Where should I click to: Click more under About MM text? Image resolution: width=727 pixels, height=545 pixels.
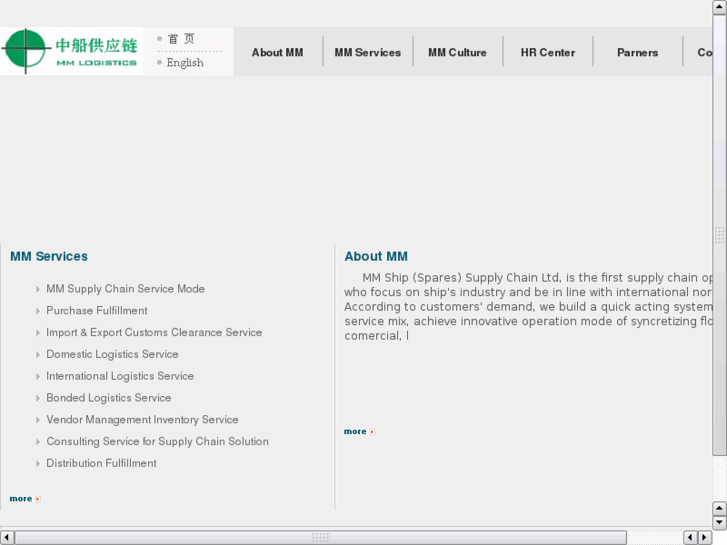[359, 431]
